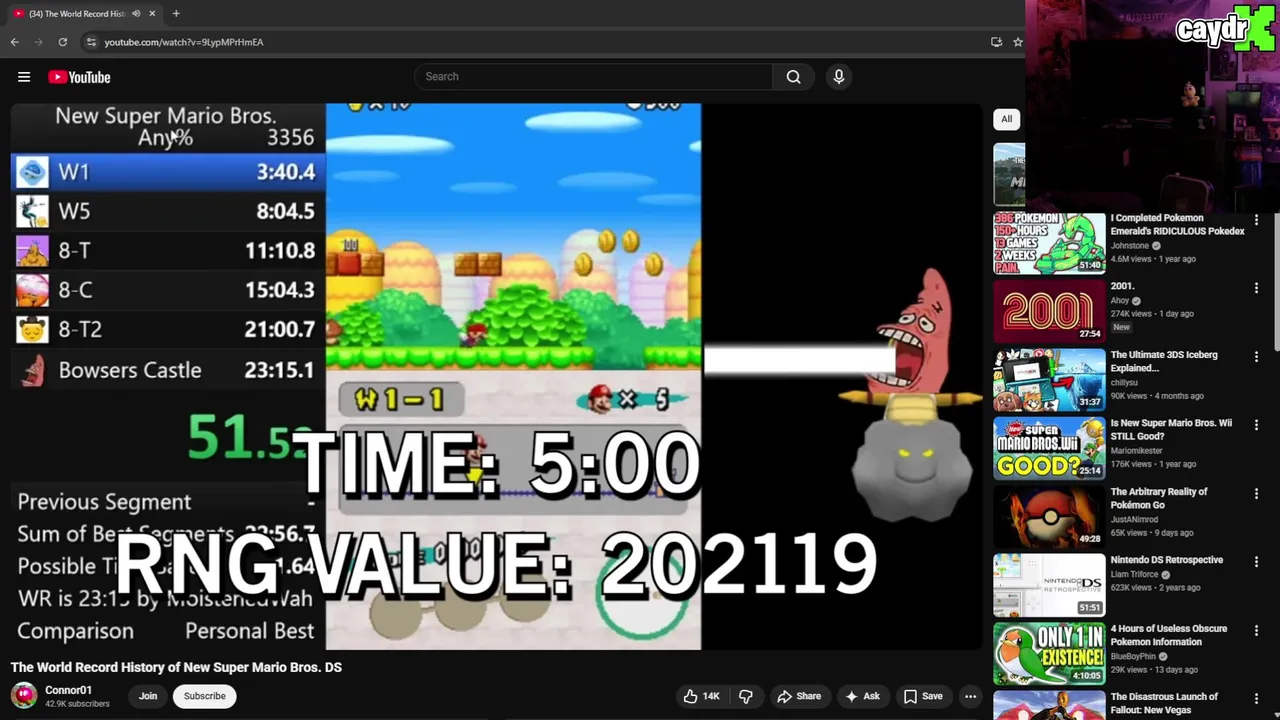Open New Super Mario Bros. Wii thumbnail
Viewport: 1280px width, 720px height.
tap(1049, 448)
